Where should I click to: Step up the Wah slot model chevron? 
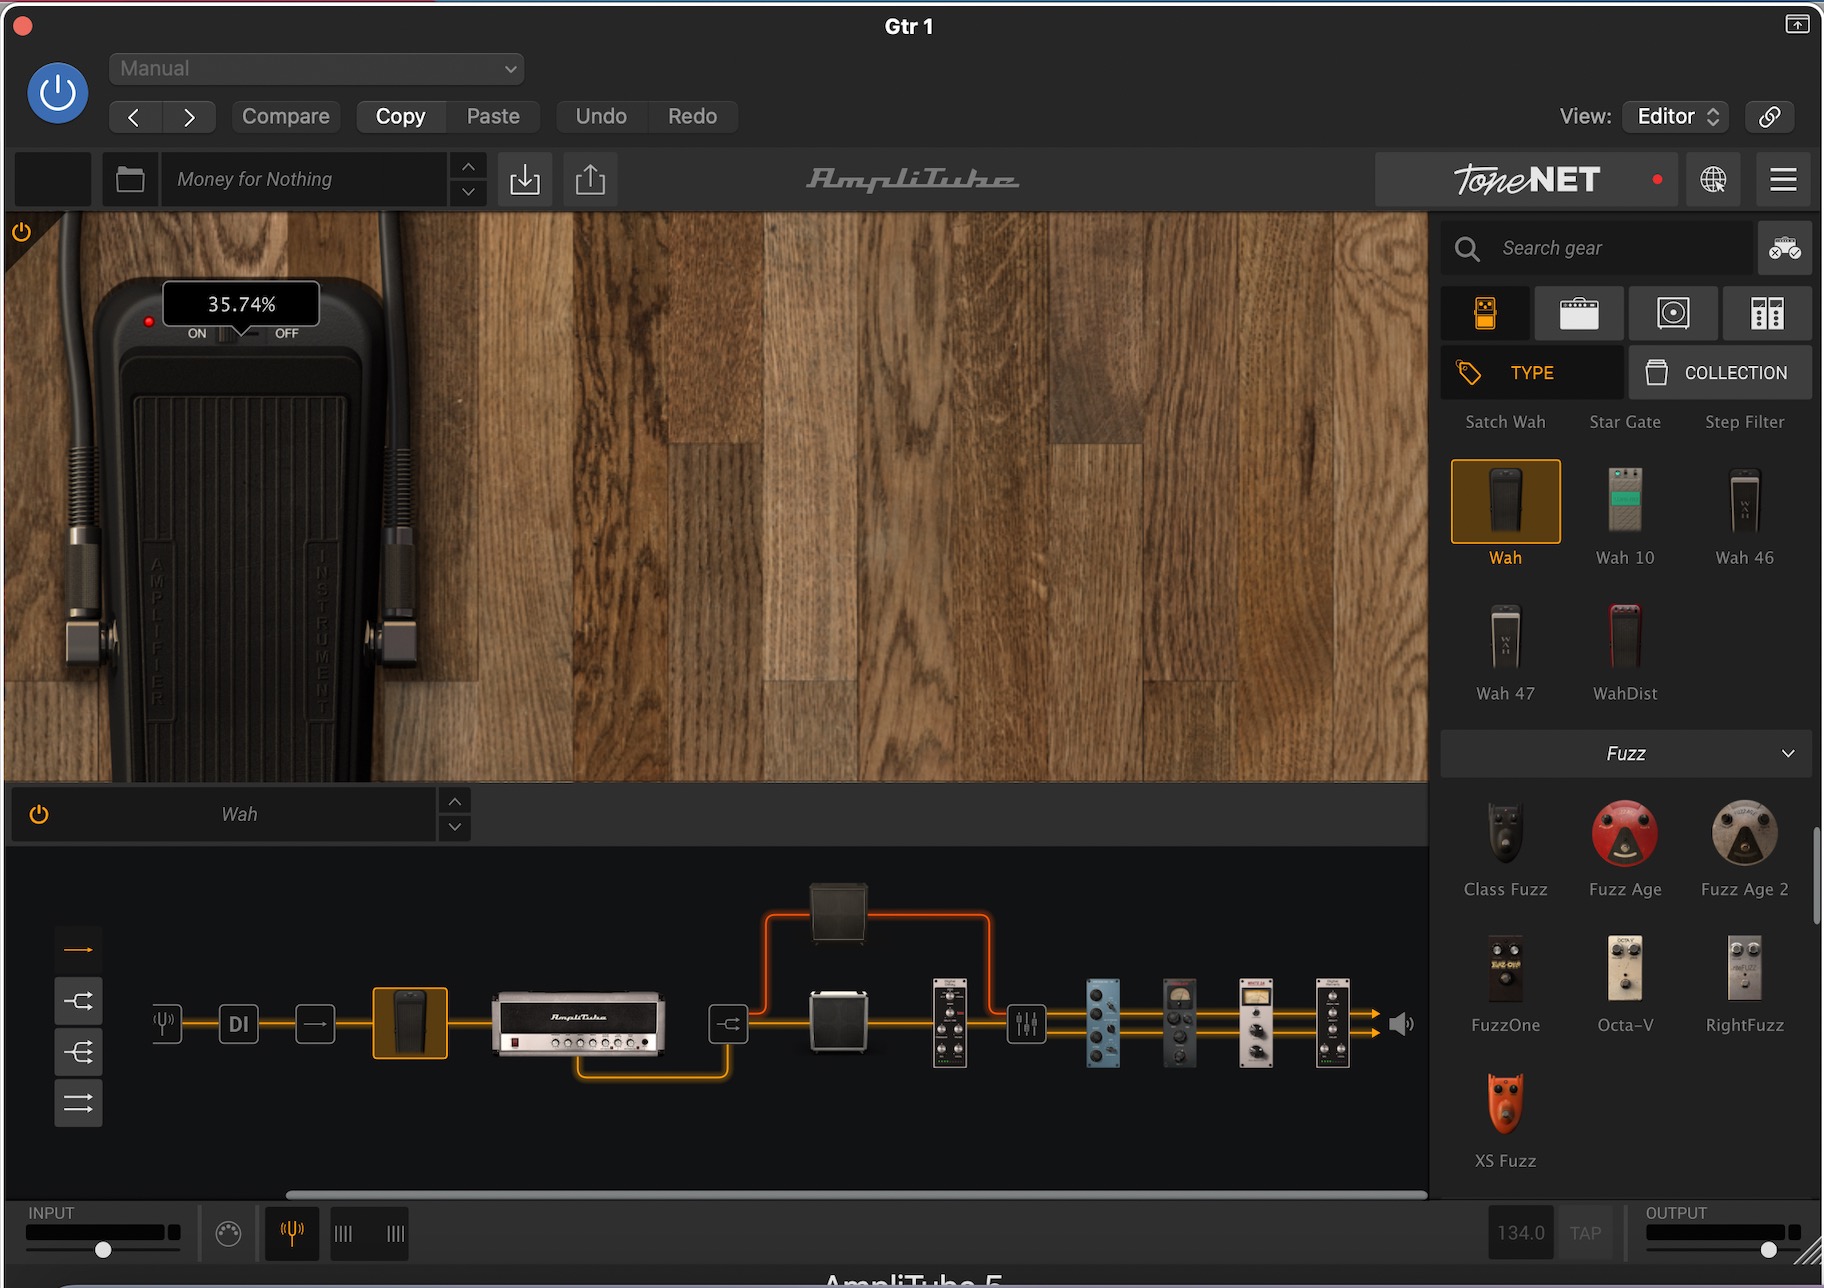pyautogui.click(x=455, y=801)
